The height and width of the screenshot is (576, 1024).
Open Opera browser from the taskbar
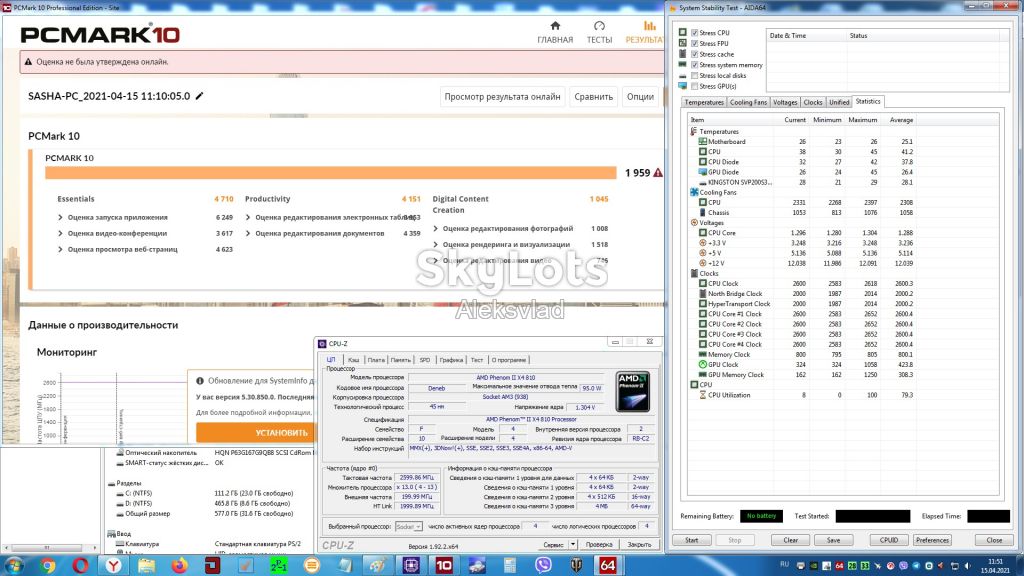coord(80,565)
